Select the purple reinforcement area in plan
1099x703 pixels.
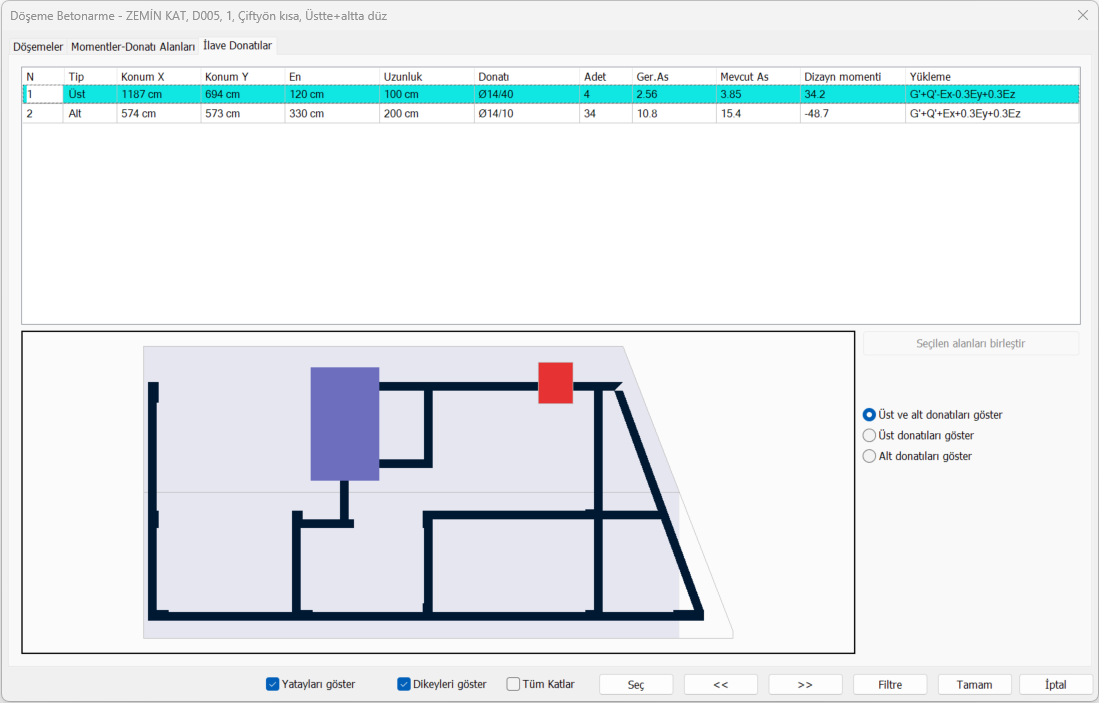(345, 424)
